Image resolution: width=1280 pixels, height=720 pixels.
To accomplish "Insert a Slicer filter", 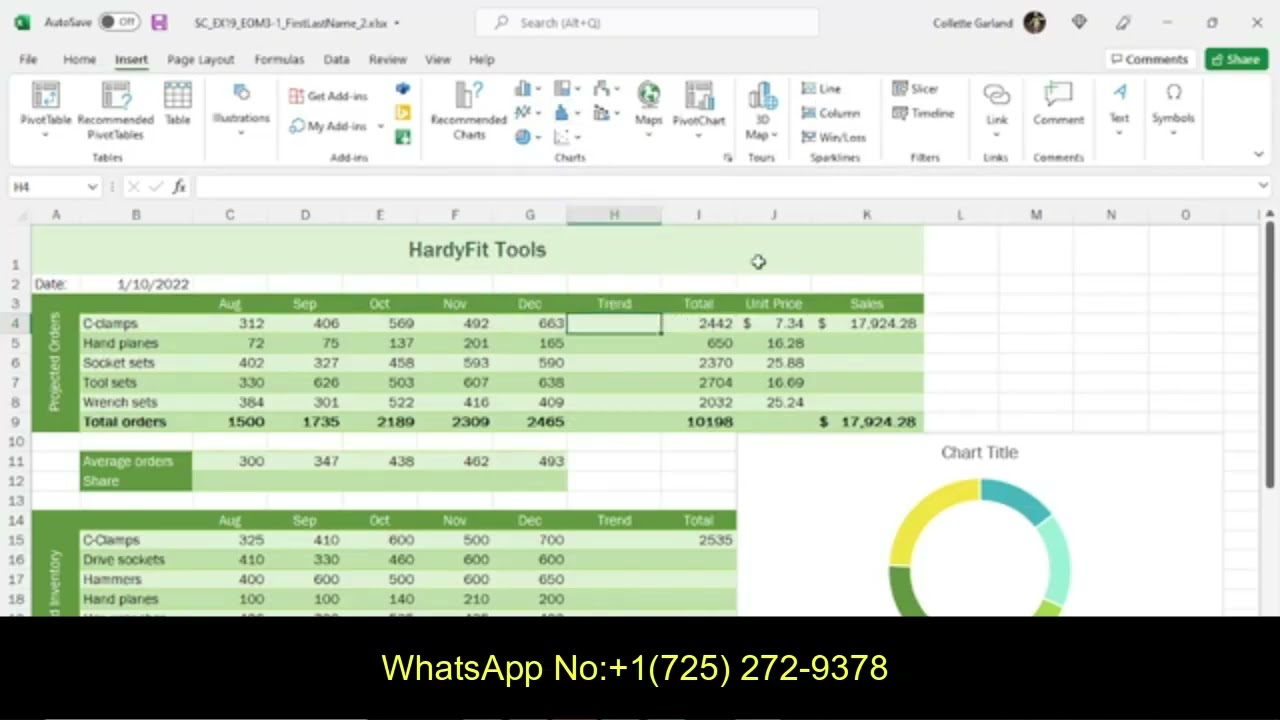I will pyautogui.click(x=915, y=89).
